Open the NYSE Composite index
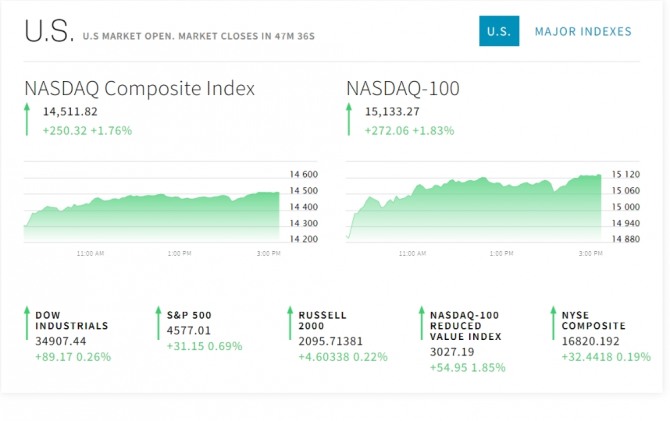The image size is (670, 421). (593, 320)
